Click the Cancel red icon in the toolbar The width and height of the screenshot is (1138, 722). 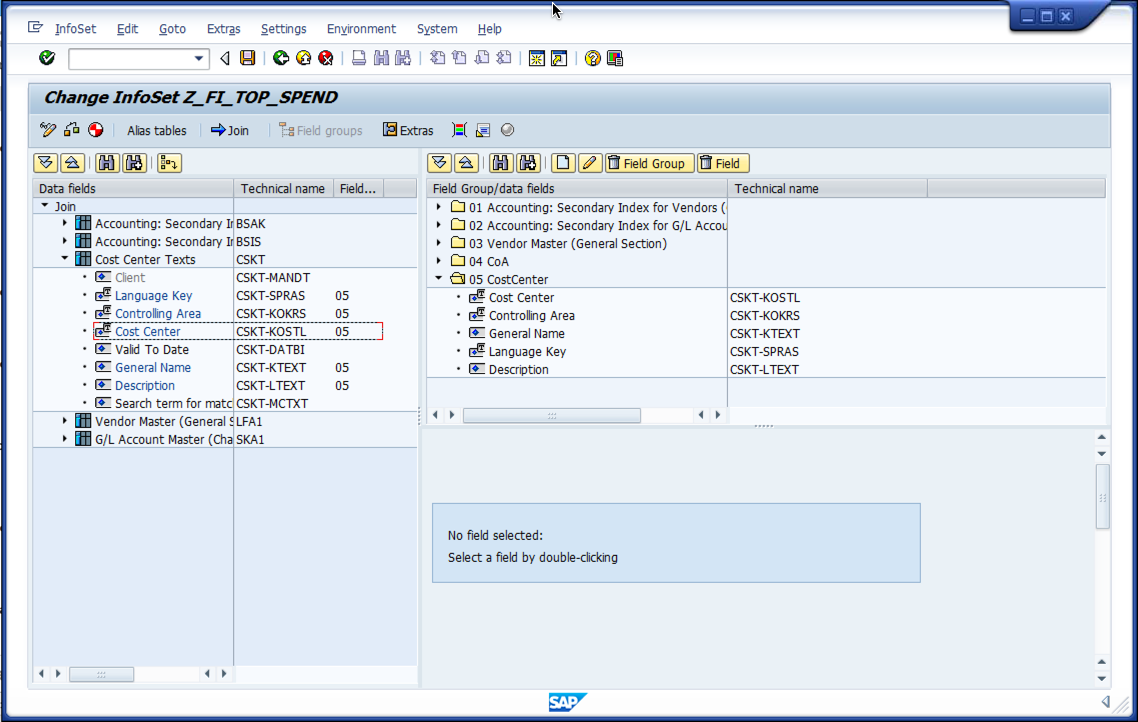[x=325, y=58]
